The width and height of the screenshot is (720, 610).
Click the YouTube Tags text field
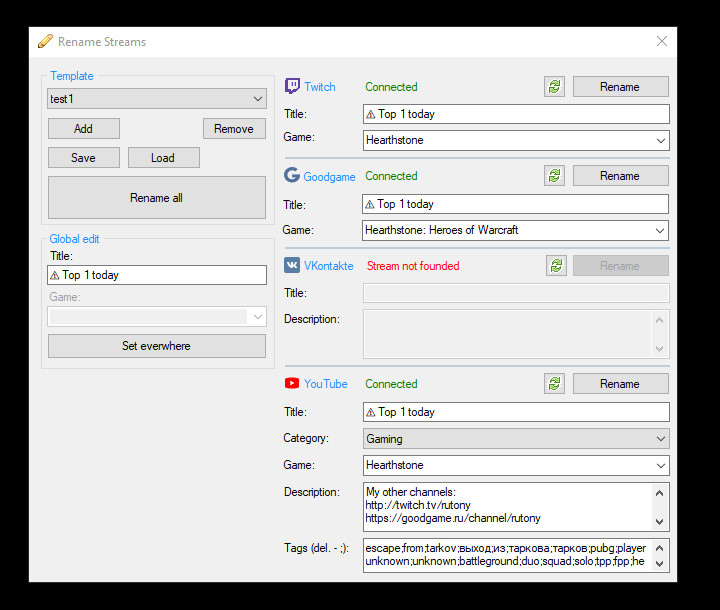tap(507, 555)
